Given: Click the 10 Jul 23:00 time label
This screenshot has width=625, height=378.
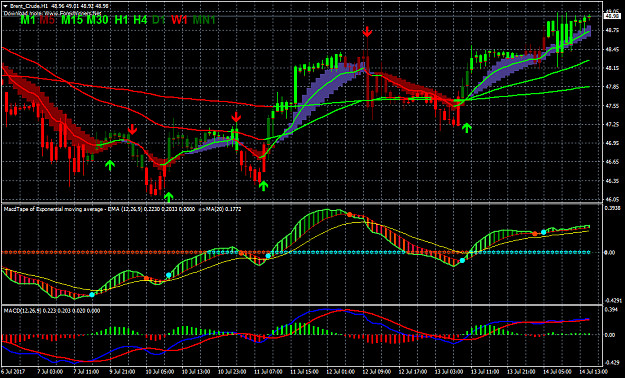Looking at the screenshot, I should coord(232,372).
